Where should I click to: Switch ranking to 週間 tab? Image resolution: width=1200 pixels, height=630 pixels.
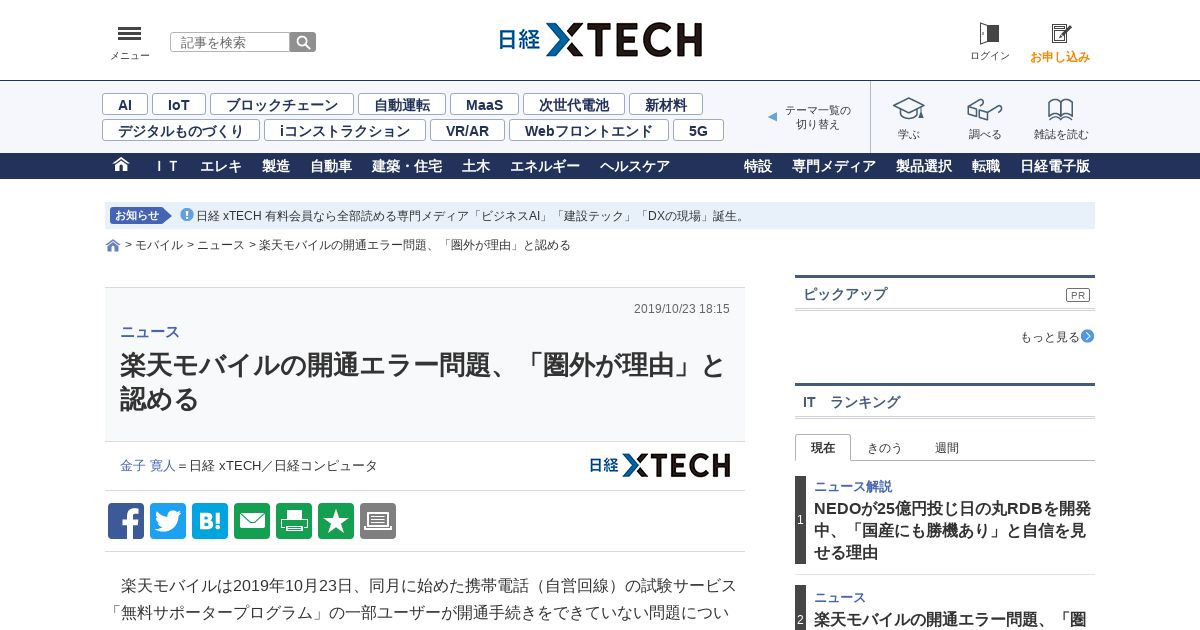(x=947, y=448)
